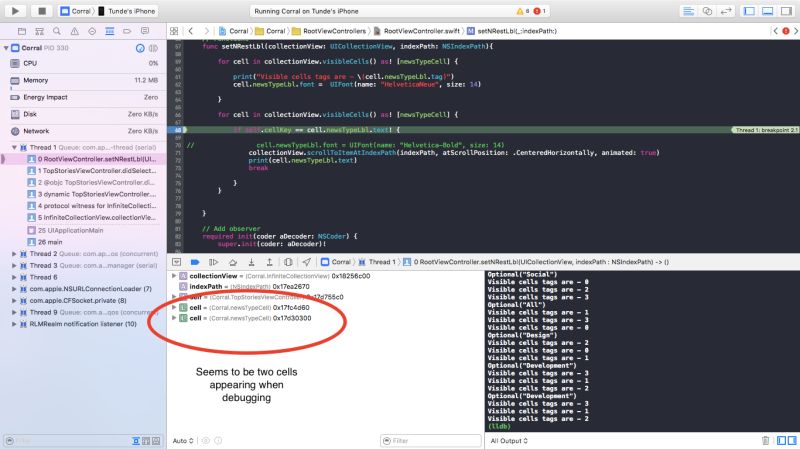Open the Debug View Hierarchy tool
800x449 pixels.
coord(288,262)
